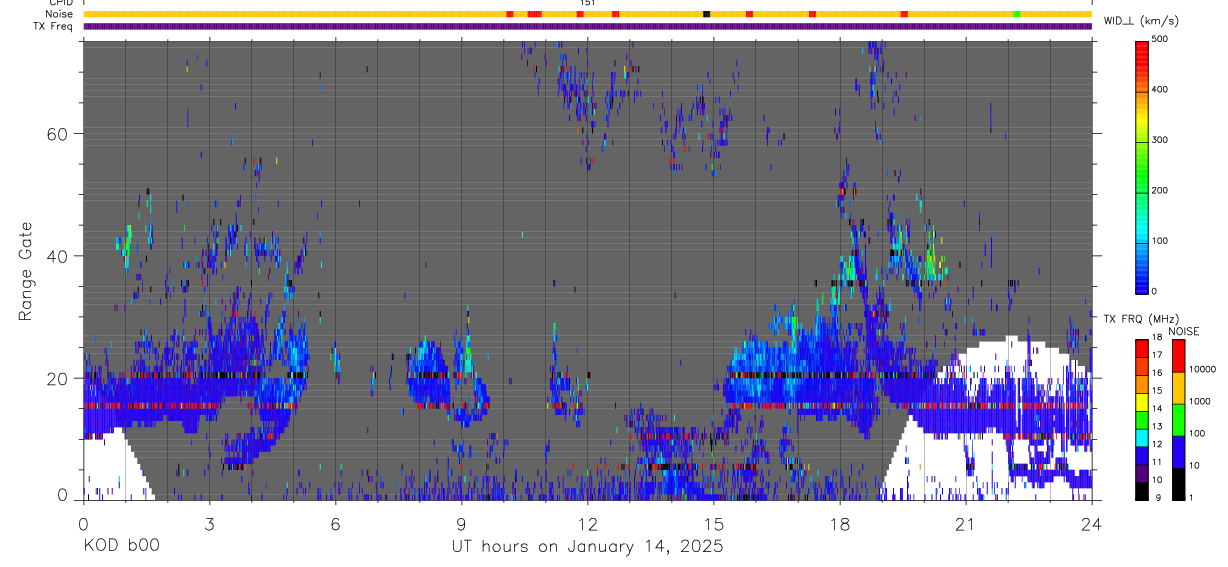Click the '400' width scale label
The width and height of the screenshot is (1228, 567).
pos(1160,90)
